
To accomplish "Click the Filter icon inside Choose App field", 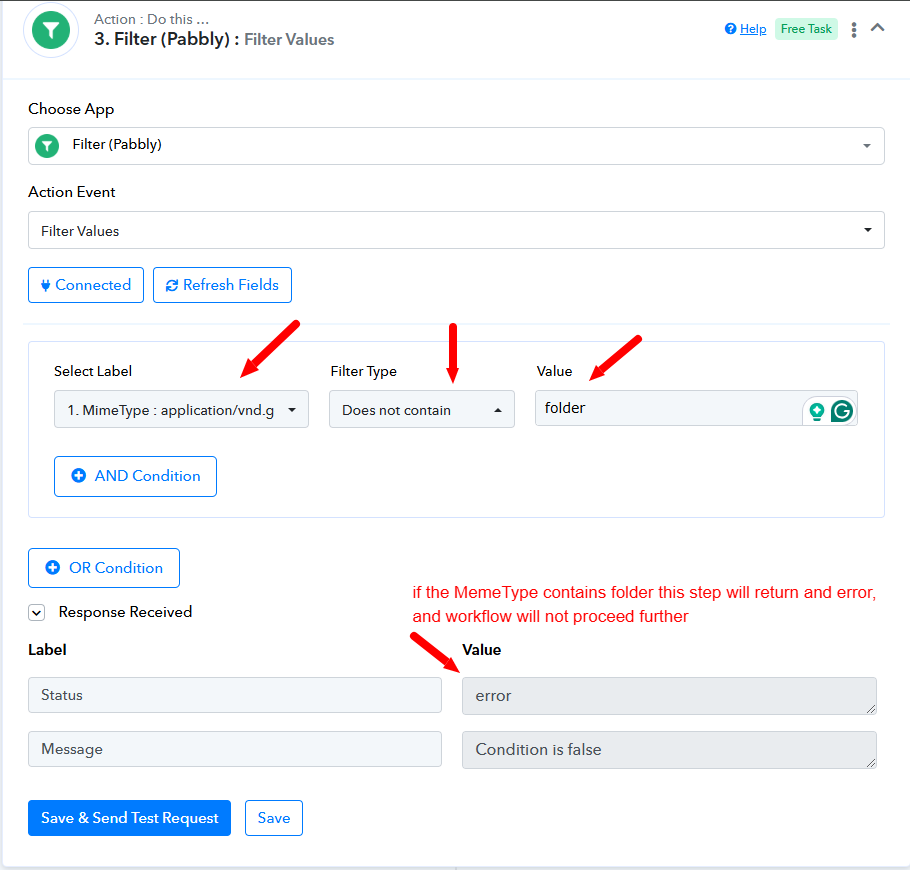I will pyautogui.click(x=47, y=146).
